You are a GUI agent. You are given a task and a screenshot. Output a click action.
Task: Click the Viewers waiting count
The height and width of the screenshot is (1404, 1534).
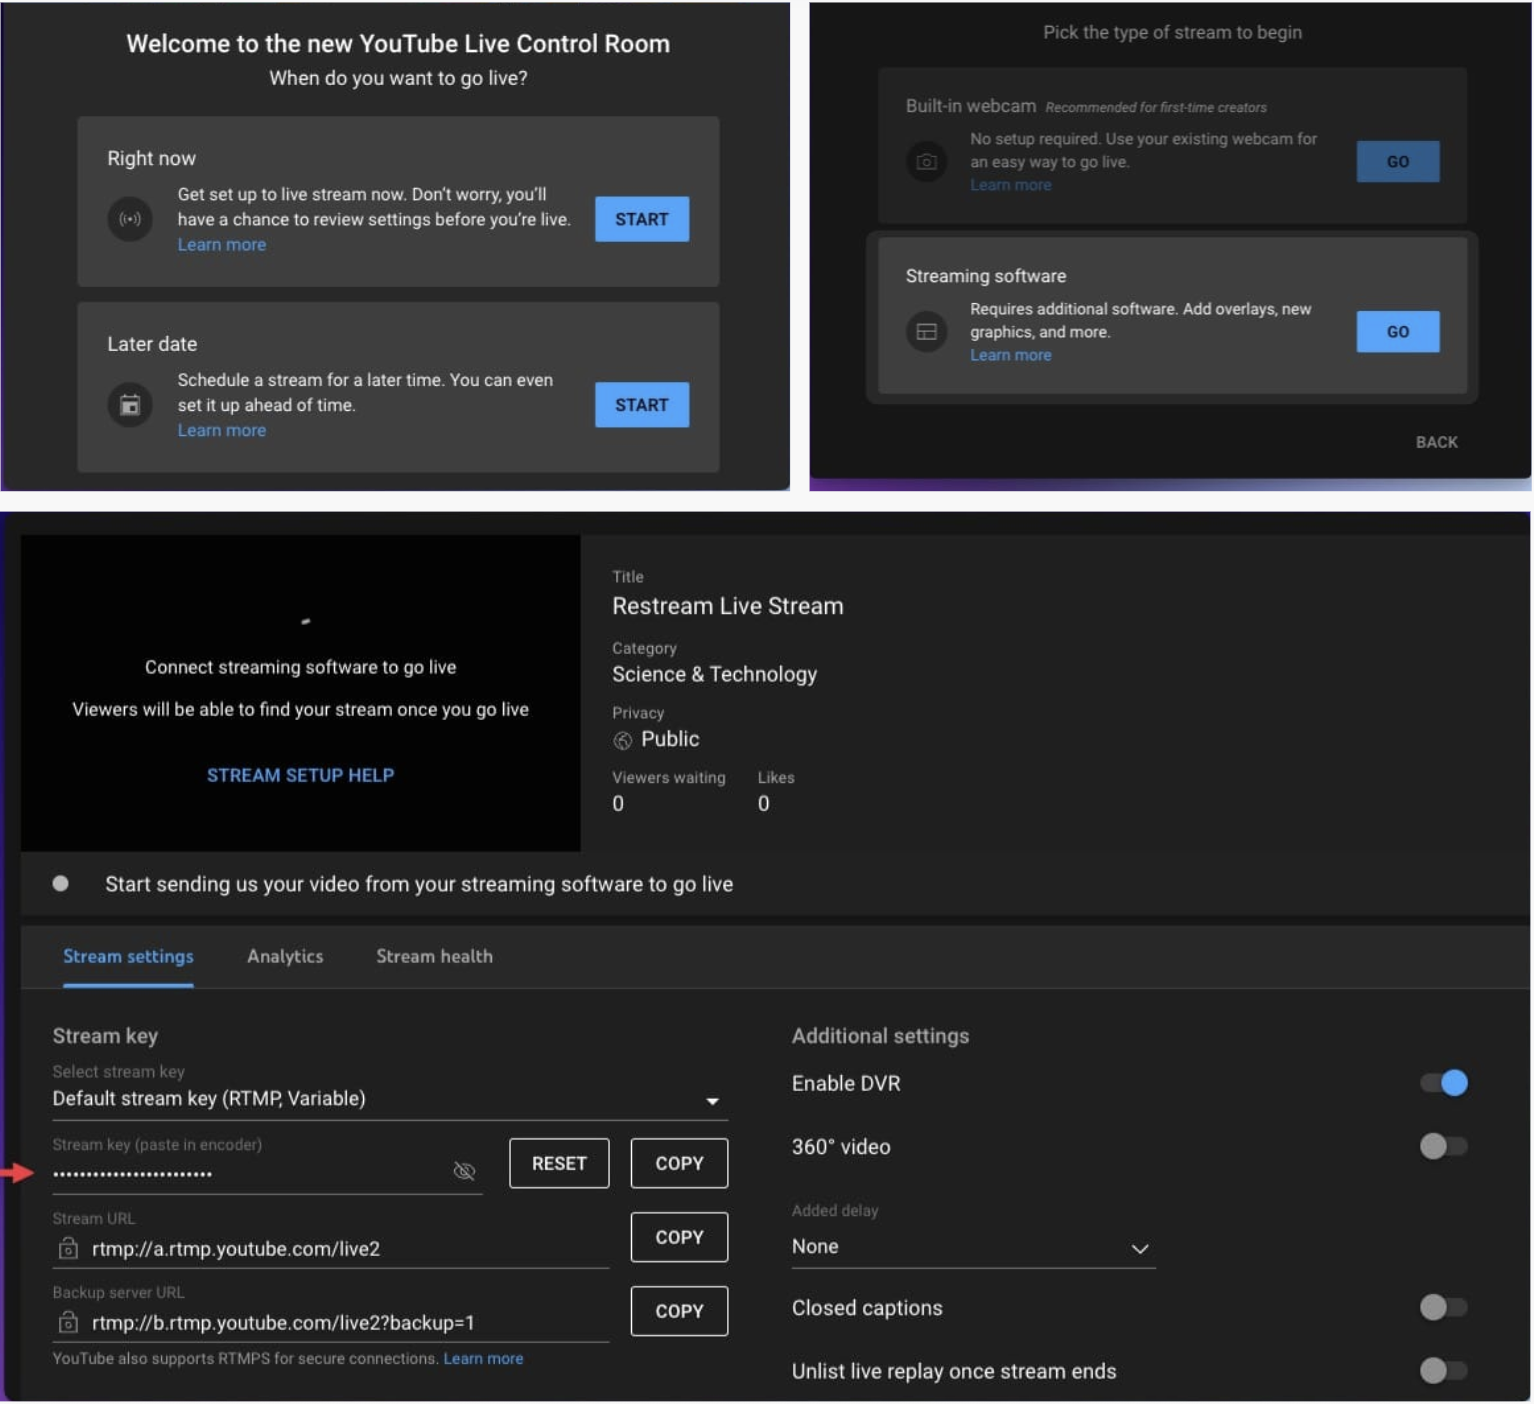pyautogui.click(x=618, y=804)
